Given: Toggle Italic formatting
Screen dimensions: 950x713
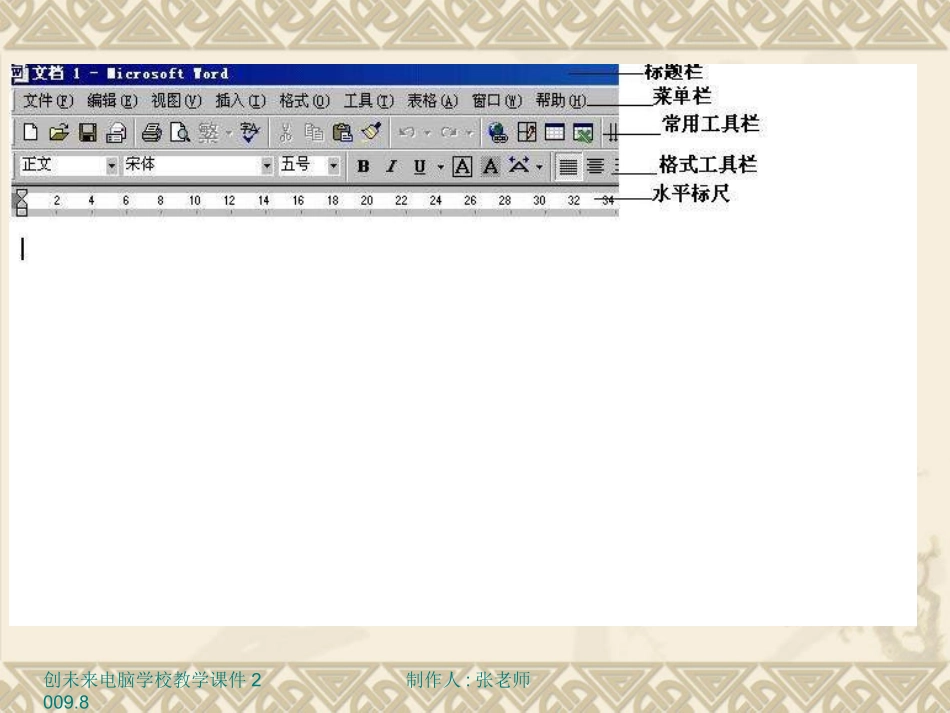Looking at the screenshot, I should pos(391,166).
